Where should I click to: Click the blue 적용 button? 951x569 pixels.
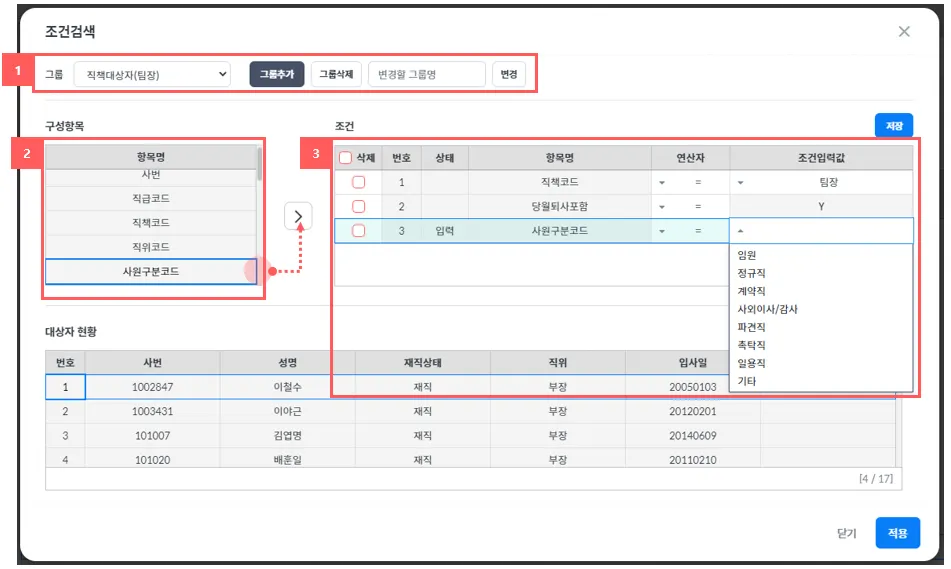coord(898,533)
